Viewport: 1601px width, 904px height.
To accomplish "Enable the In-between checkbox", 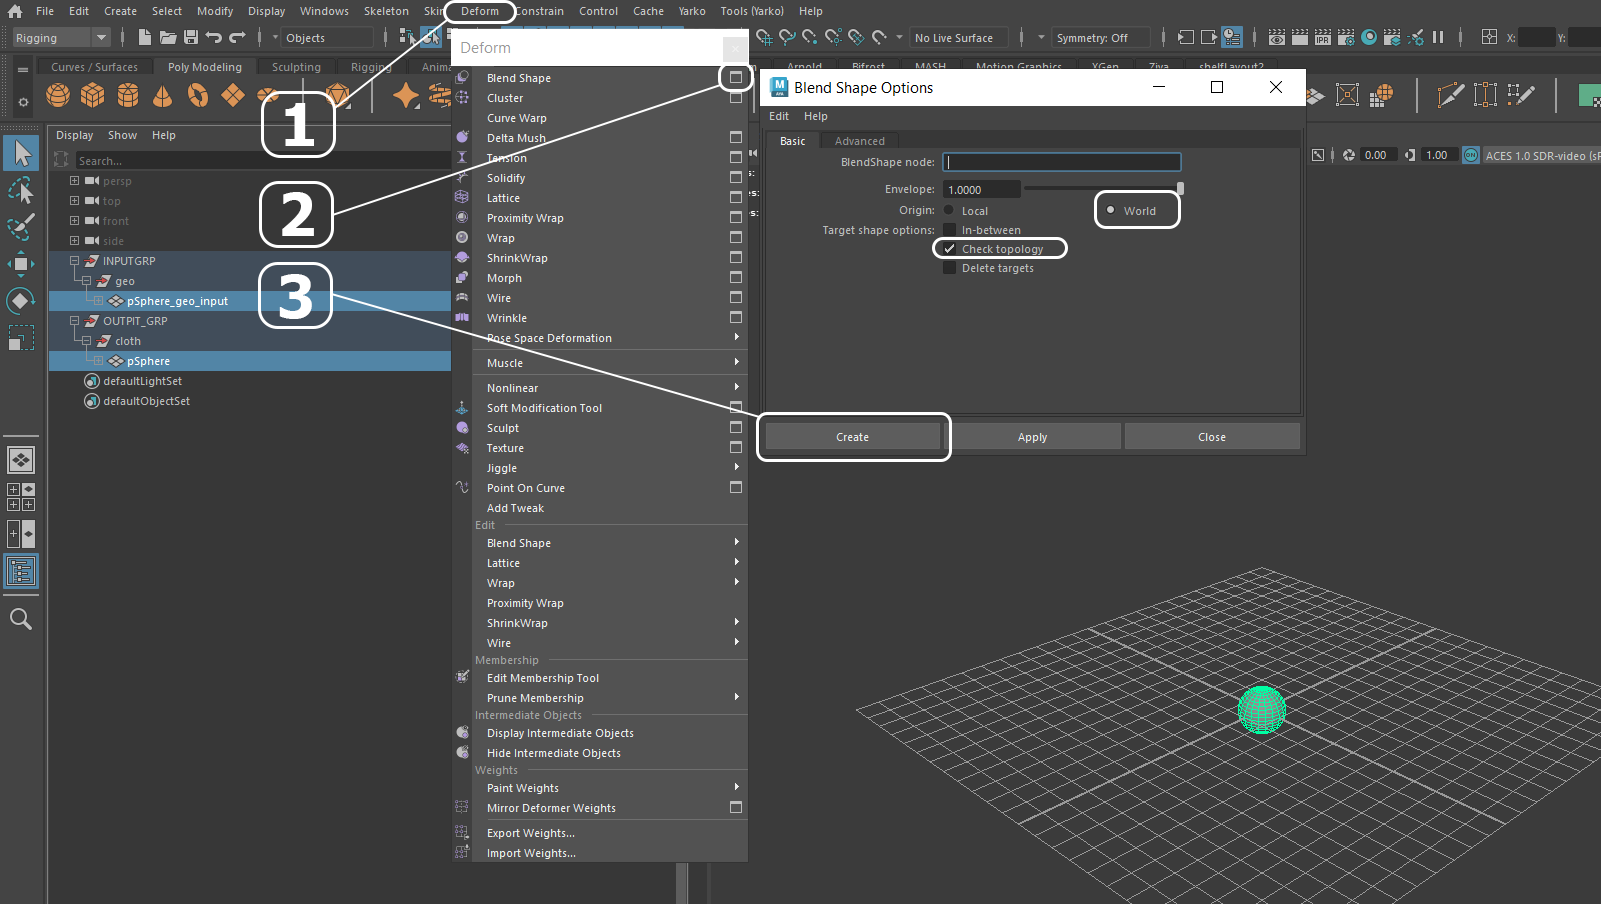I will tap(949, 230).
